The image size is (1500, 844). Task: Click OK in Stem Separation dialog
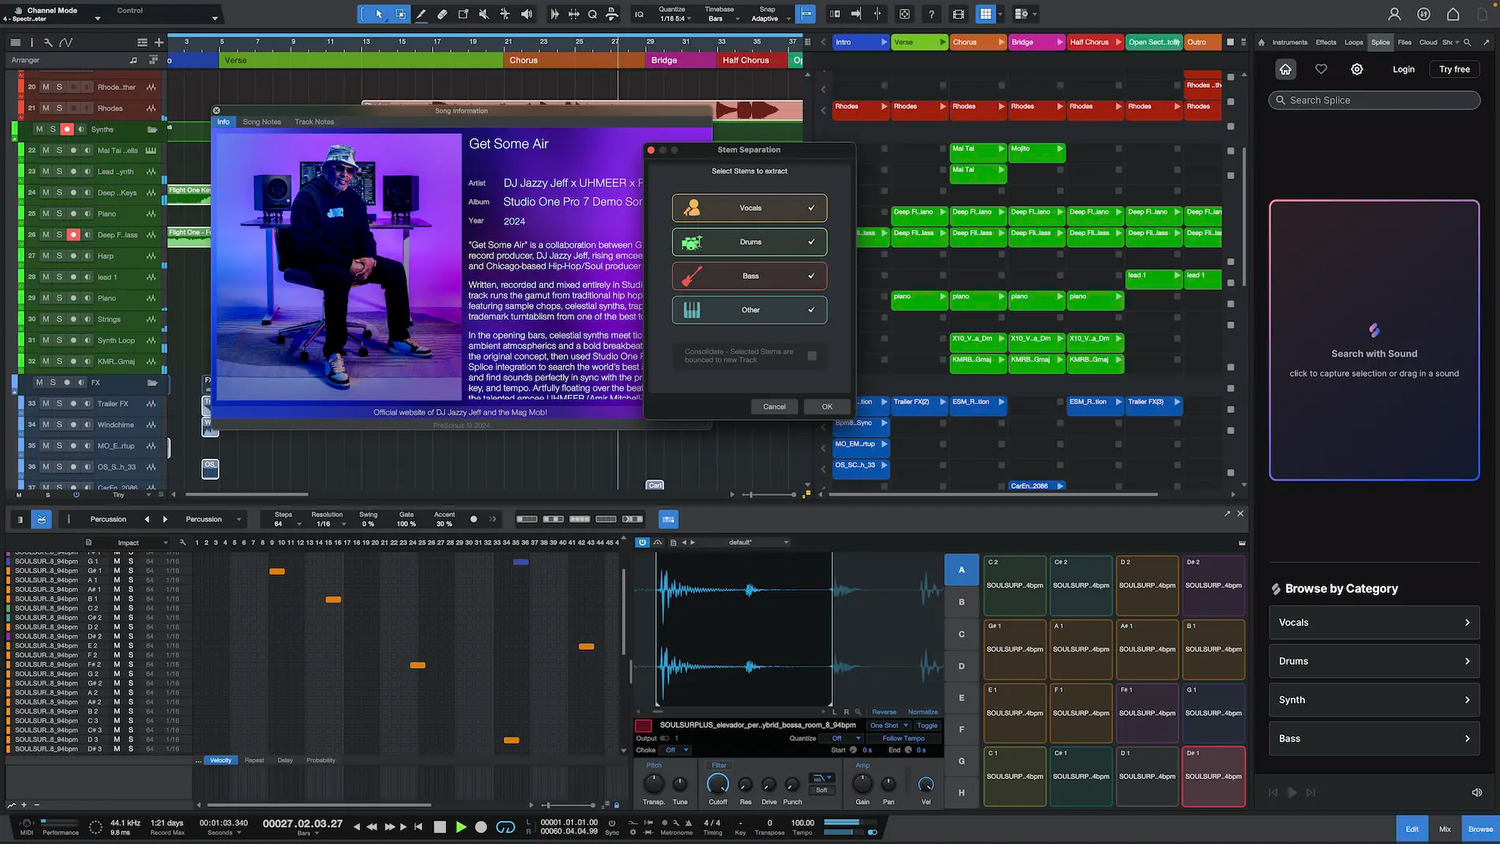[x=827, y=406]
